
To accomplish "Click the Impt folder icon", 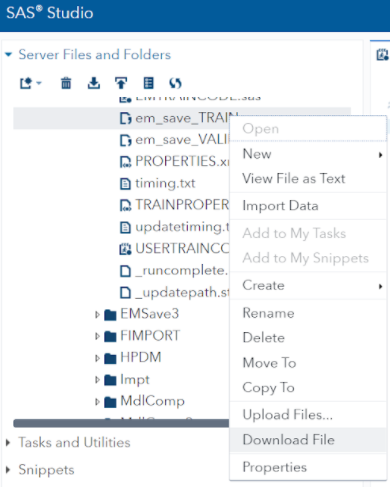I will tap(110, 380).
